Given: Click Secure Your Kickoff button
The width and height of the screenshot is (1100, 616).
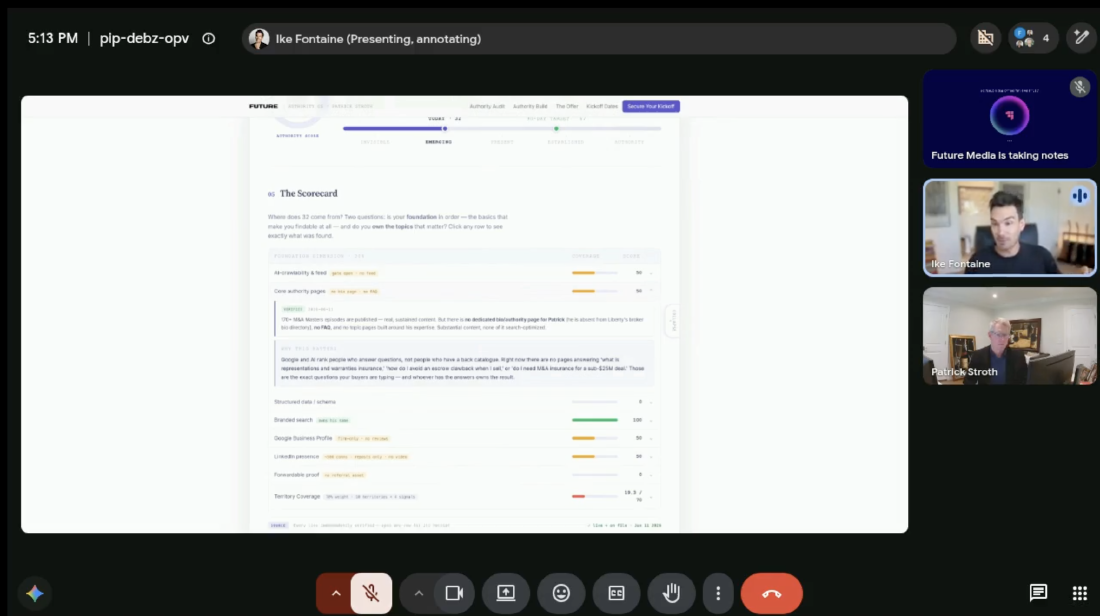Looking at the screenshot, I should point(651,107).
